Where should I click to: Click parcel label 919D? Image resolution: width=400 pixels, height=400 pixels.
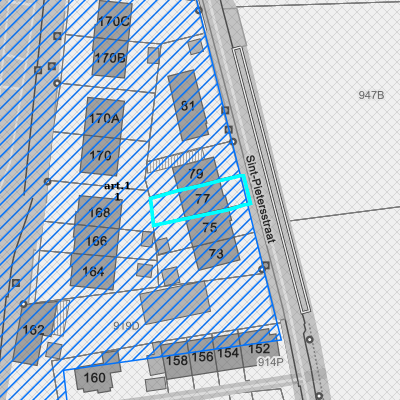[x=126, y=326]
